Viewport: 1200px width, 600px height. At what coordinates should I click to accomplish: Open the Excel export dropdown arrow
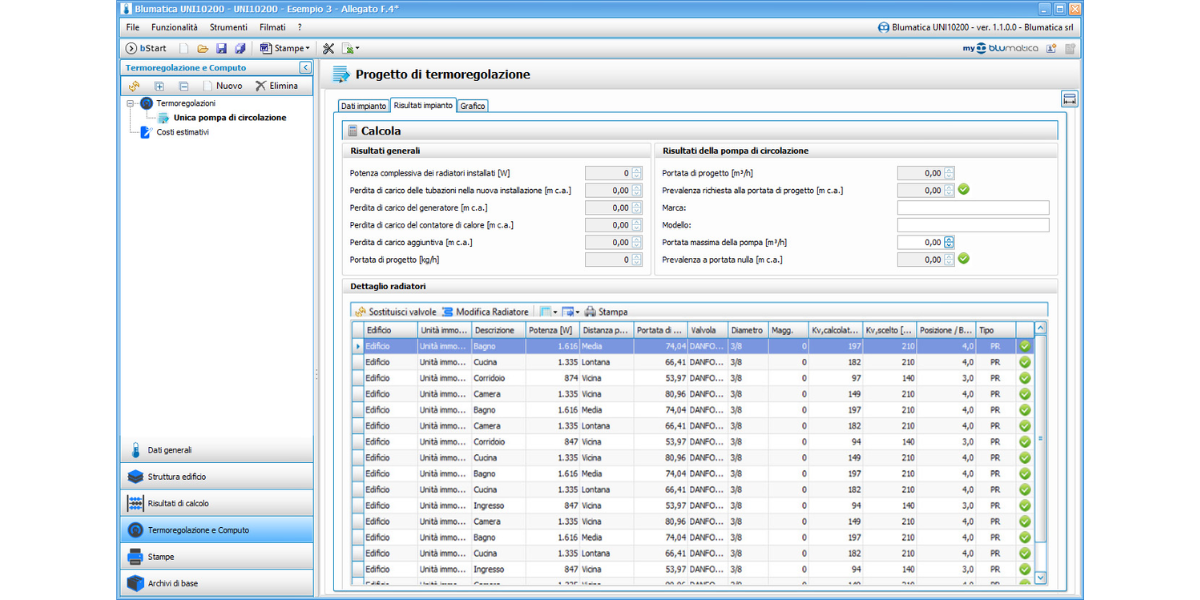tap(357, 48)
